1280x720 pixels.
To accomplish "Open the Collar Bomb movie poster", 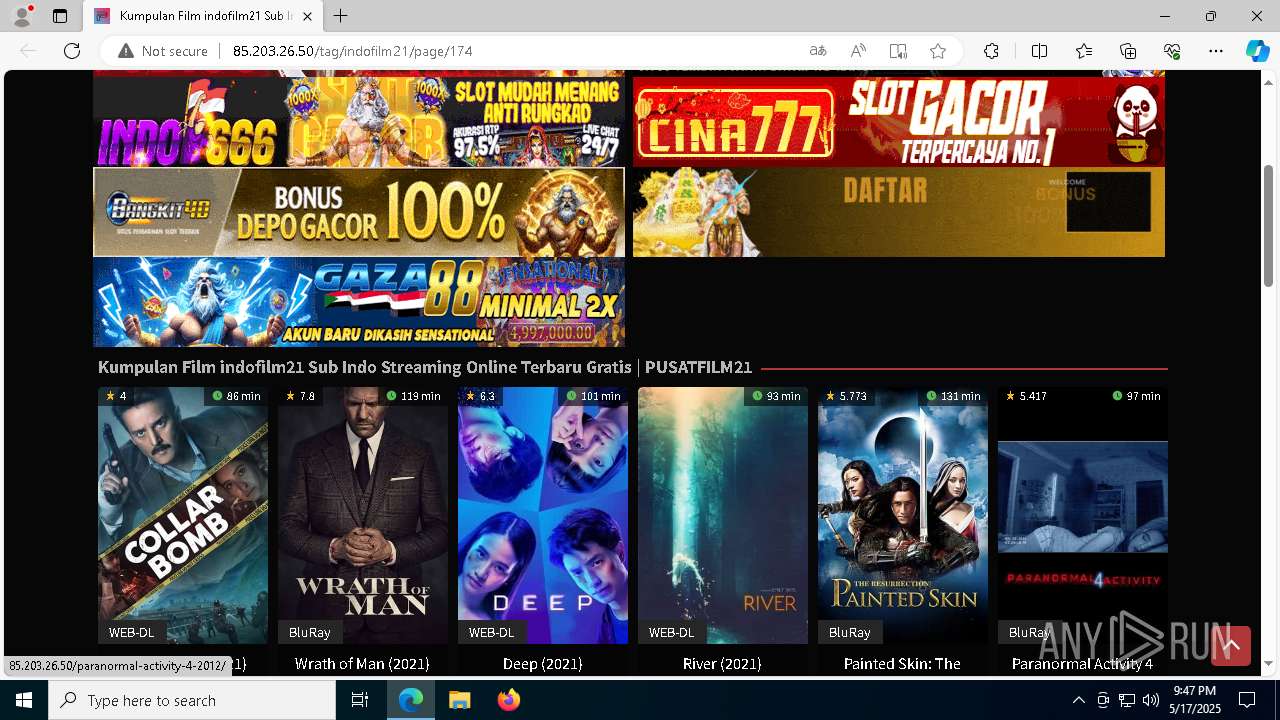I will pyautogui.click(x=183, y=515).
